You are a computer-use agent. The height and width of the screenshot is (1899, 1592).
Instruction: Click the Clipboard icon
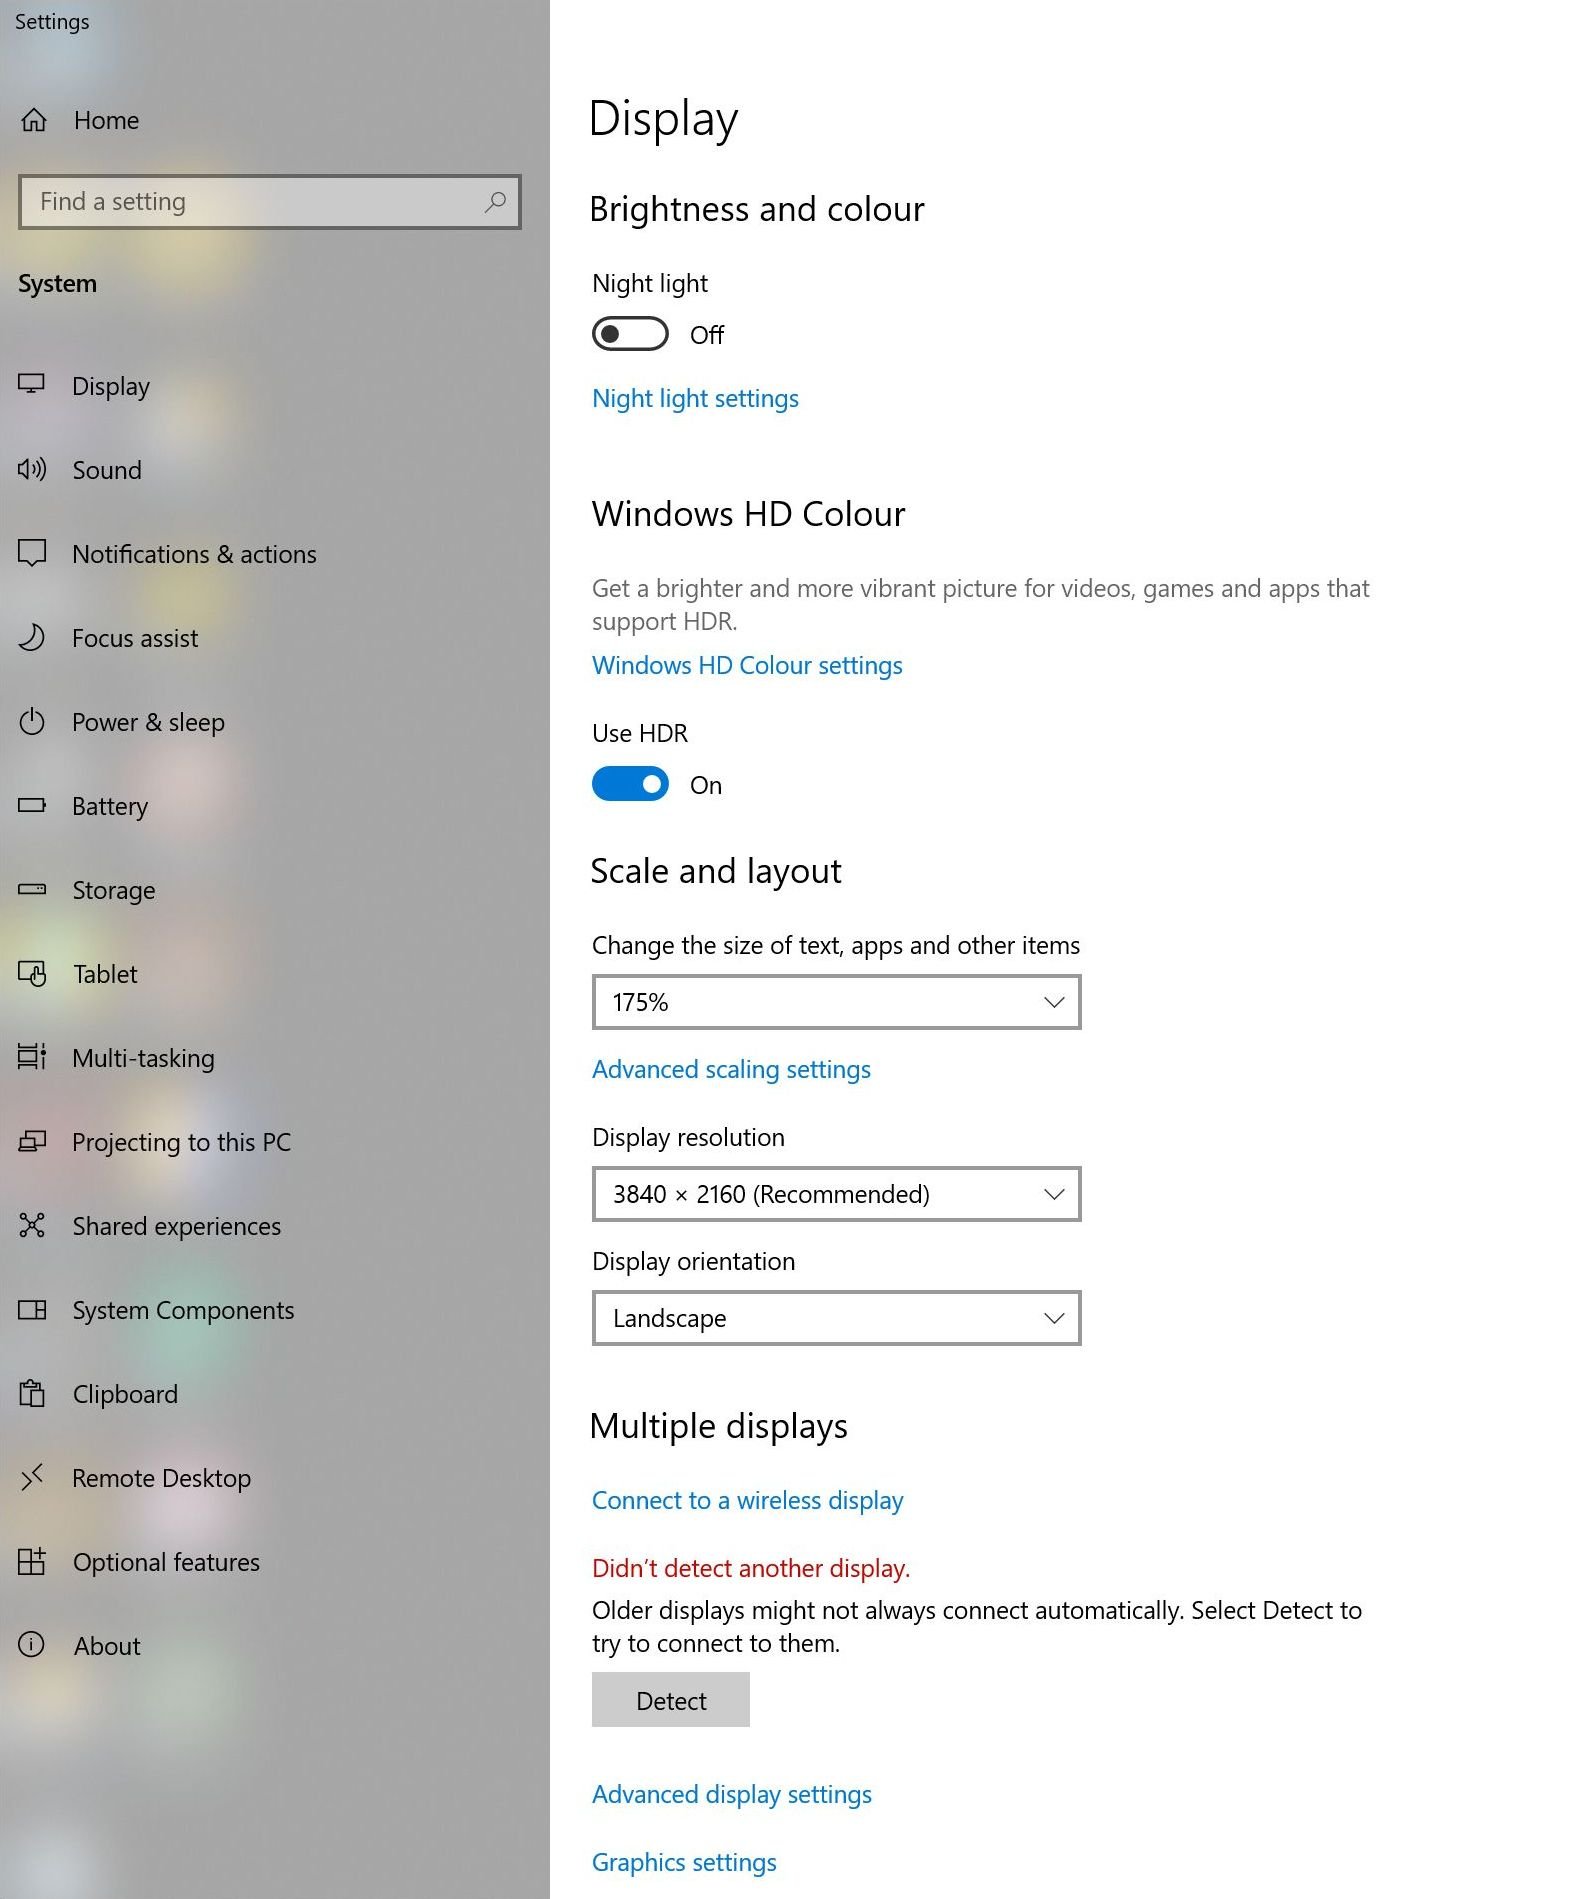pos(32,1393)
